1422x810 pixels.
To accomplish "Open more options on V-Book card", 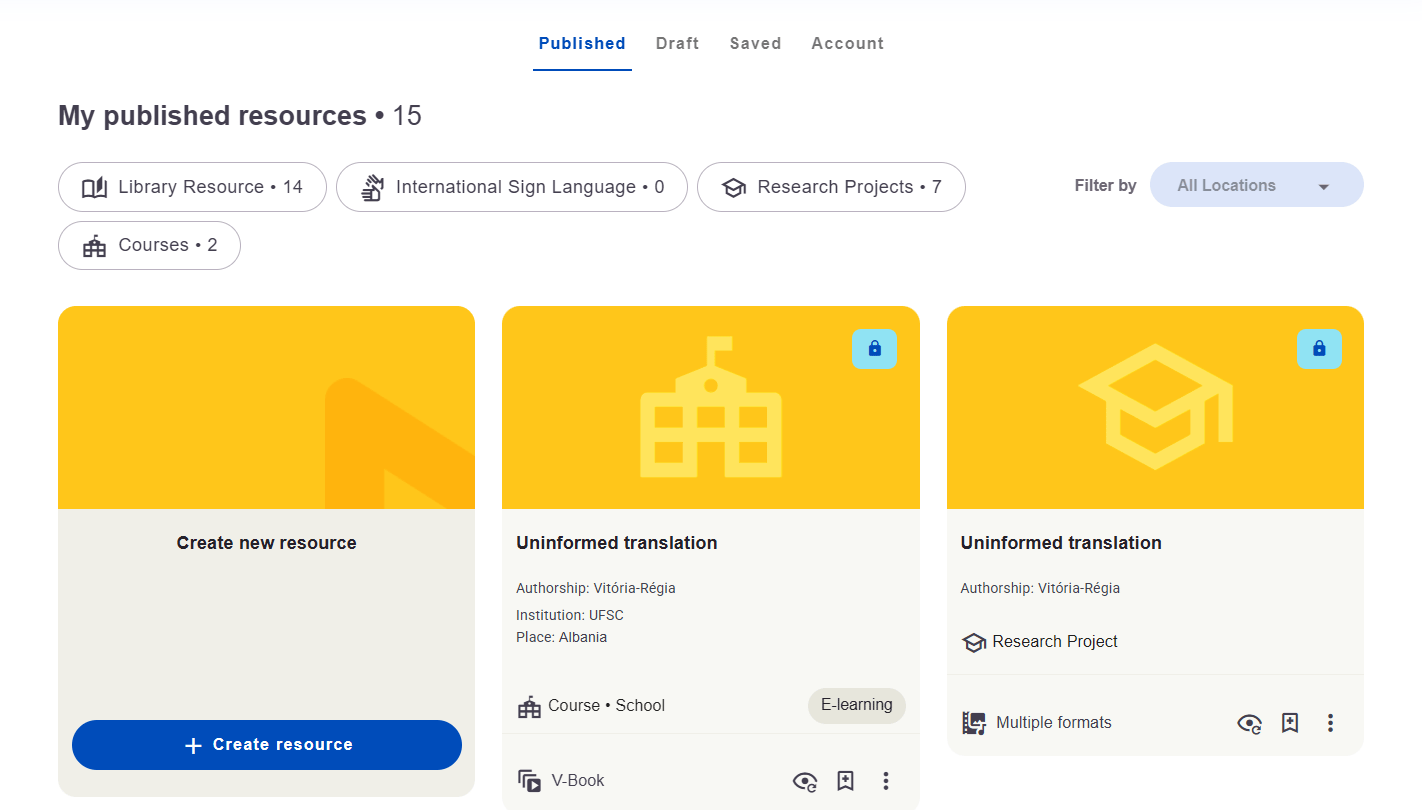I will (886, 781).
